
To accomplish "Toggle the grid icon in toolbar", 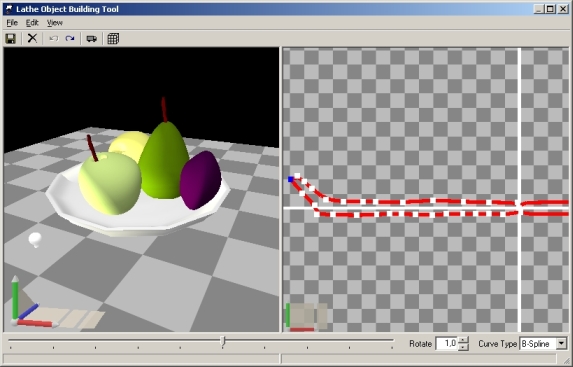I will point(113,38).
